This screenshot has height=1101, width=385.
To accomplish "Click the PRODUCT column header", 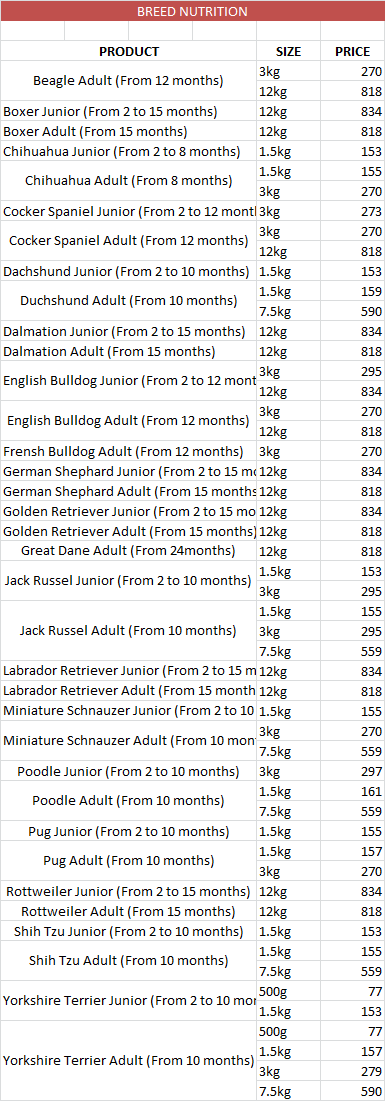I will 129,51.
